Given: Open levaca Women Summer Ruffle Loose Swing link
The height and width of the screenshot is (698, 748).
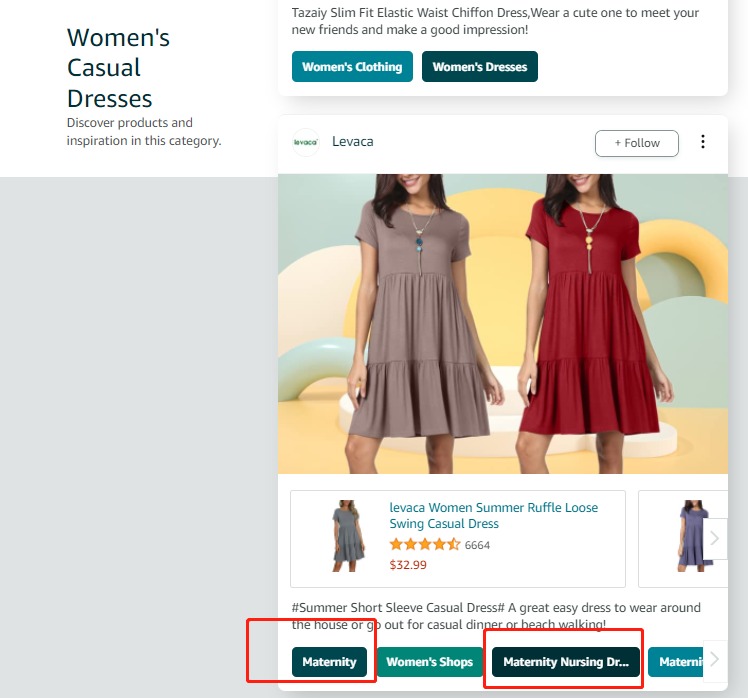Looking at the screenshot, I should (493, 515).
